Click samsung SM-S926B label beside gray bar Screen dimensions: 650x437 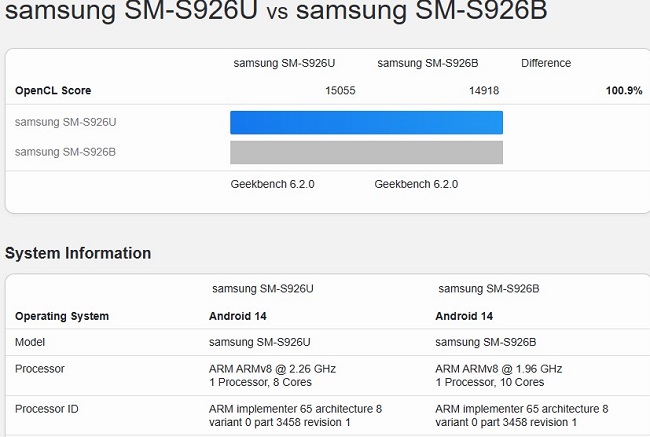65,152
